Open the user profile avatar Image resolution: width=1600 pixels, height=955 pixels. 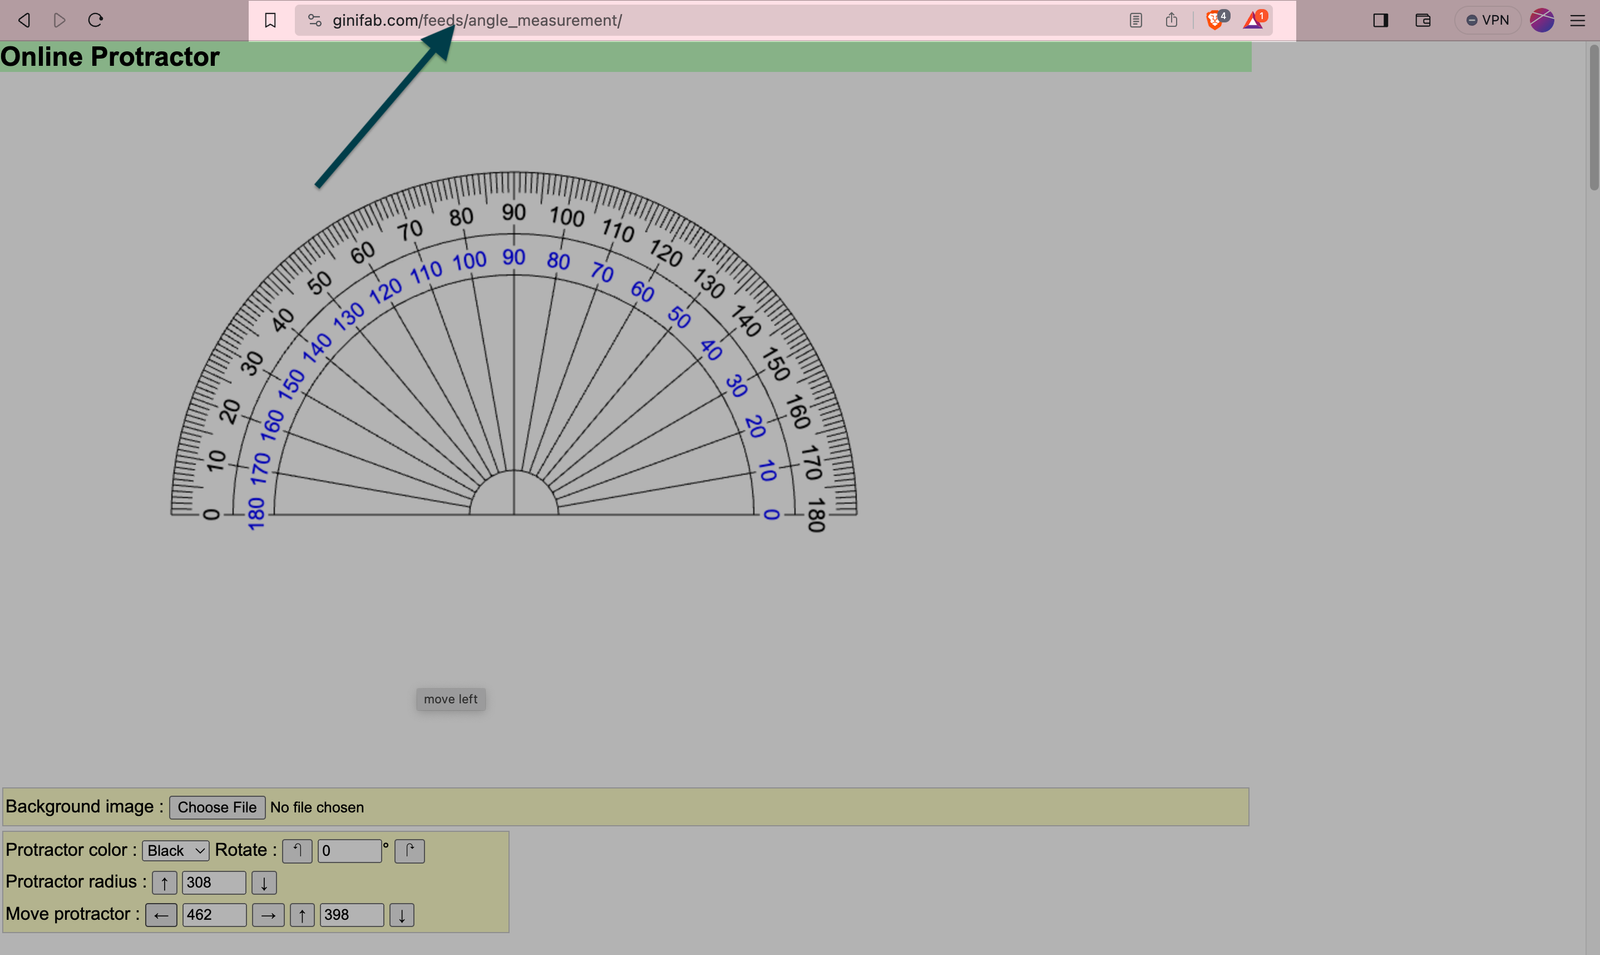tap(1542, 20)
